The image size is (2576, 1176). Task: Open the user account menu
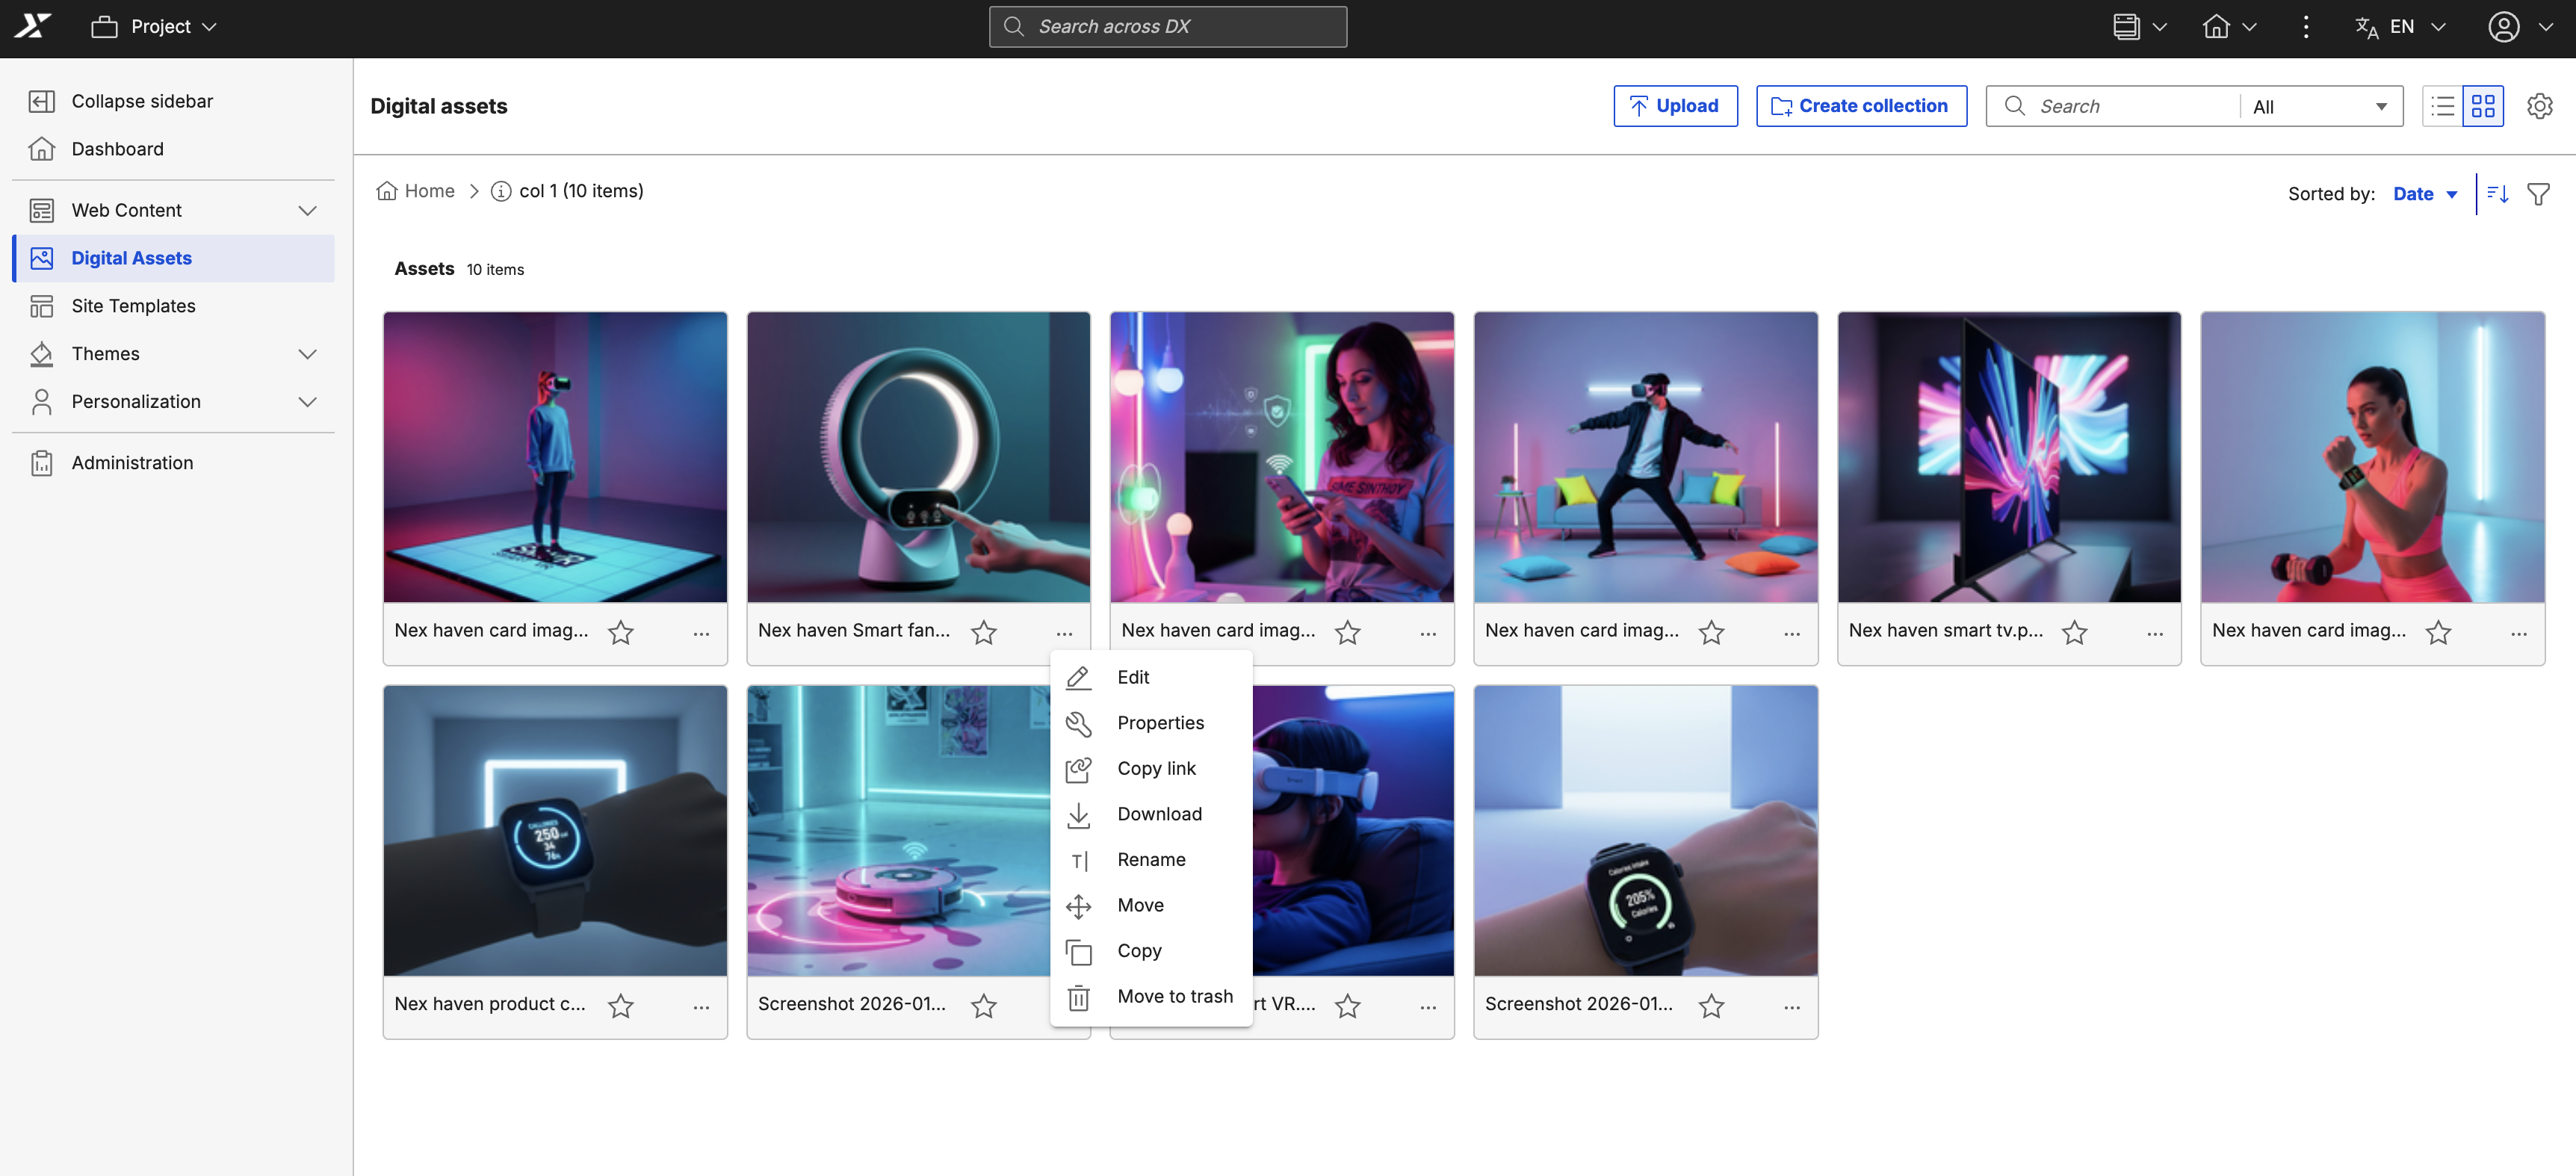[2520, 27]
